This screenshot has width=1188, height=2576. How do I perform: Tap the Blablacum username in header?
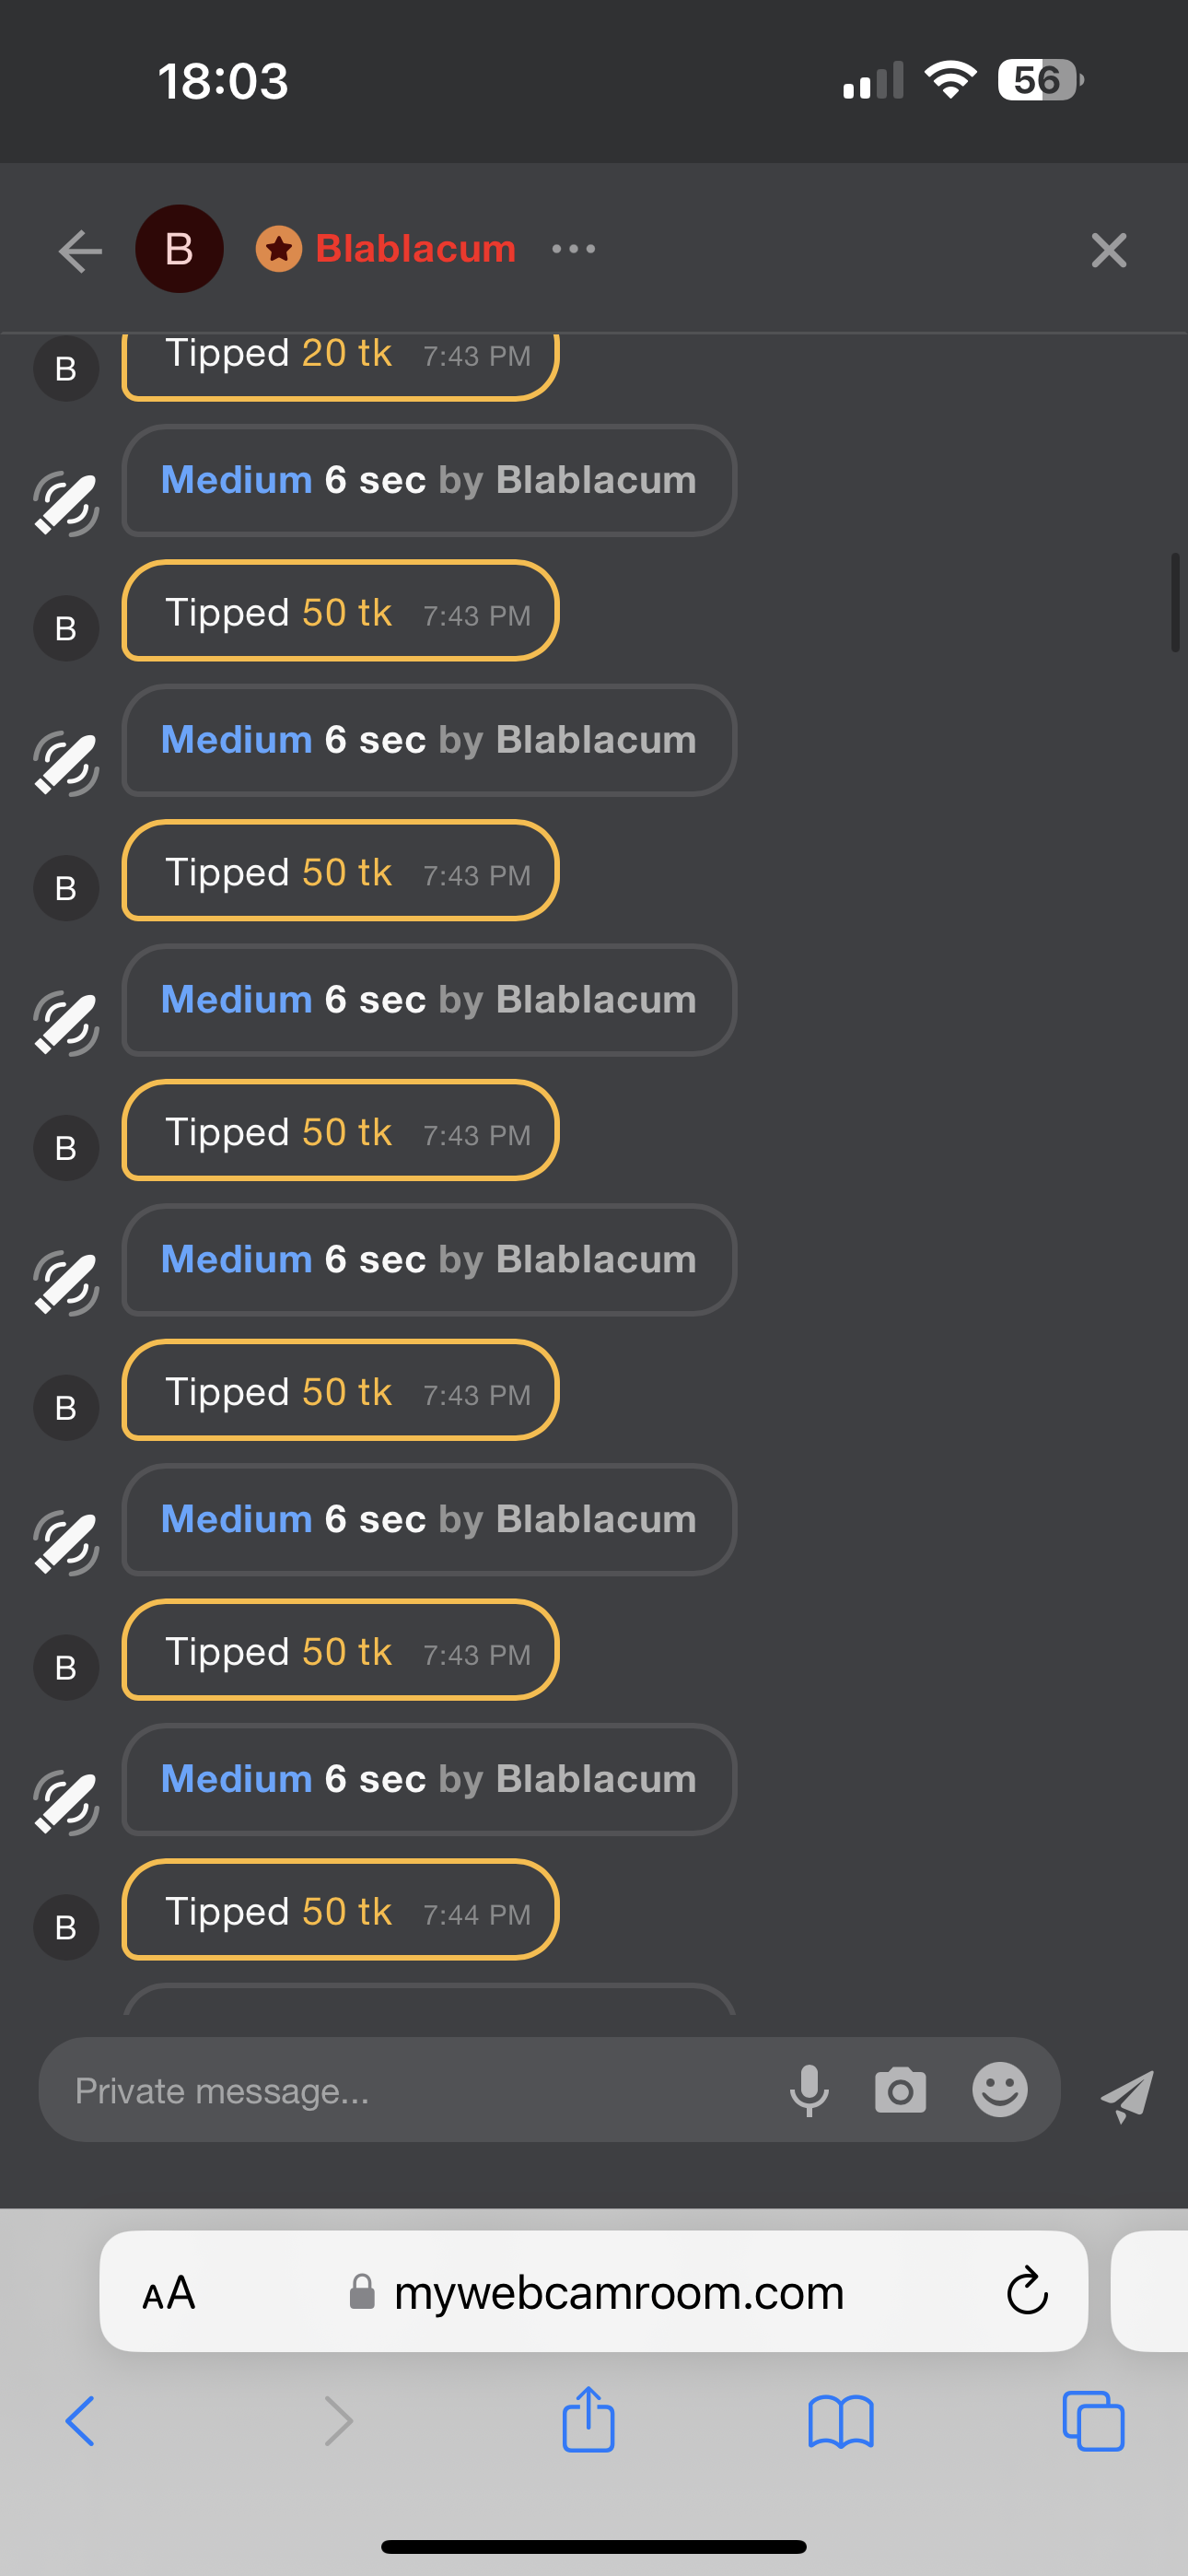click(x=415, y=249)
